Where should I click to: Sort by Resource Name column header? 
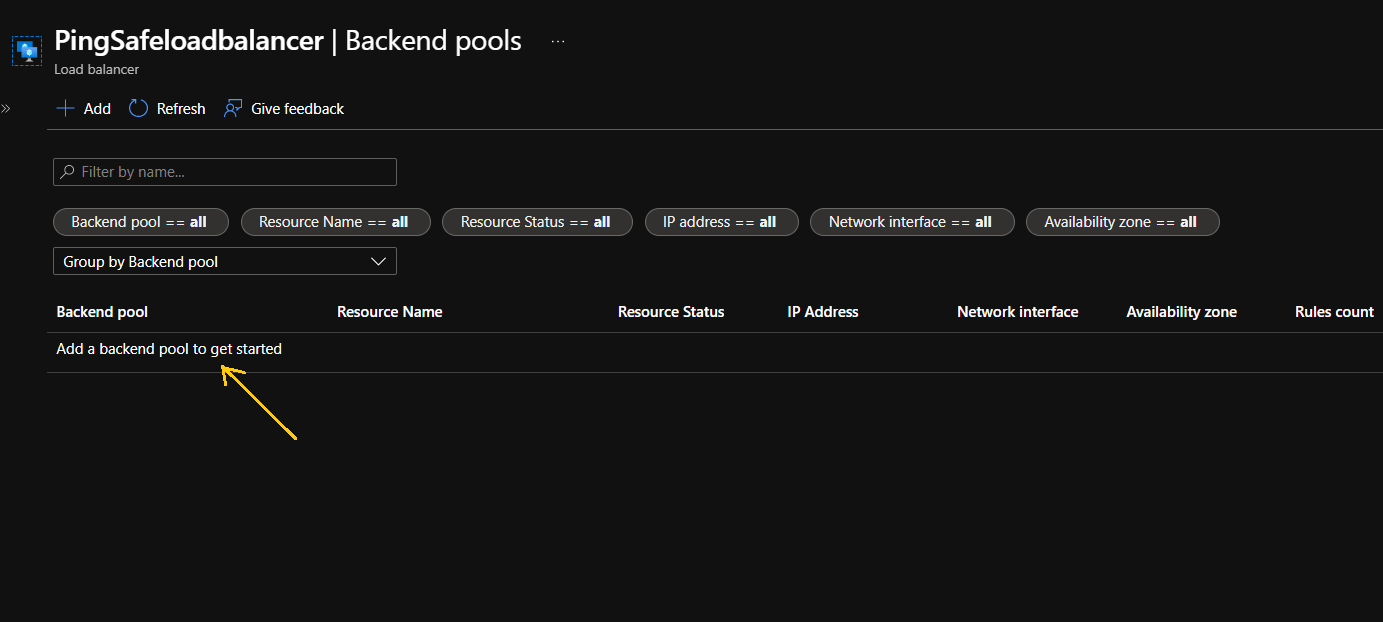click(389, 312)
